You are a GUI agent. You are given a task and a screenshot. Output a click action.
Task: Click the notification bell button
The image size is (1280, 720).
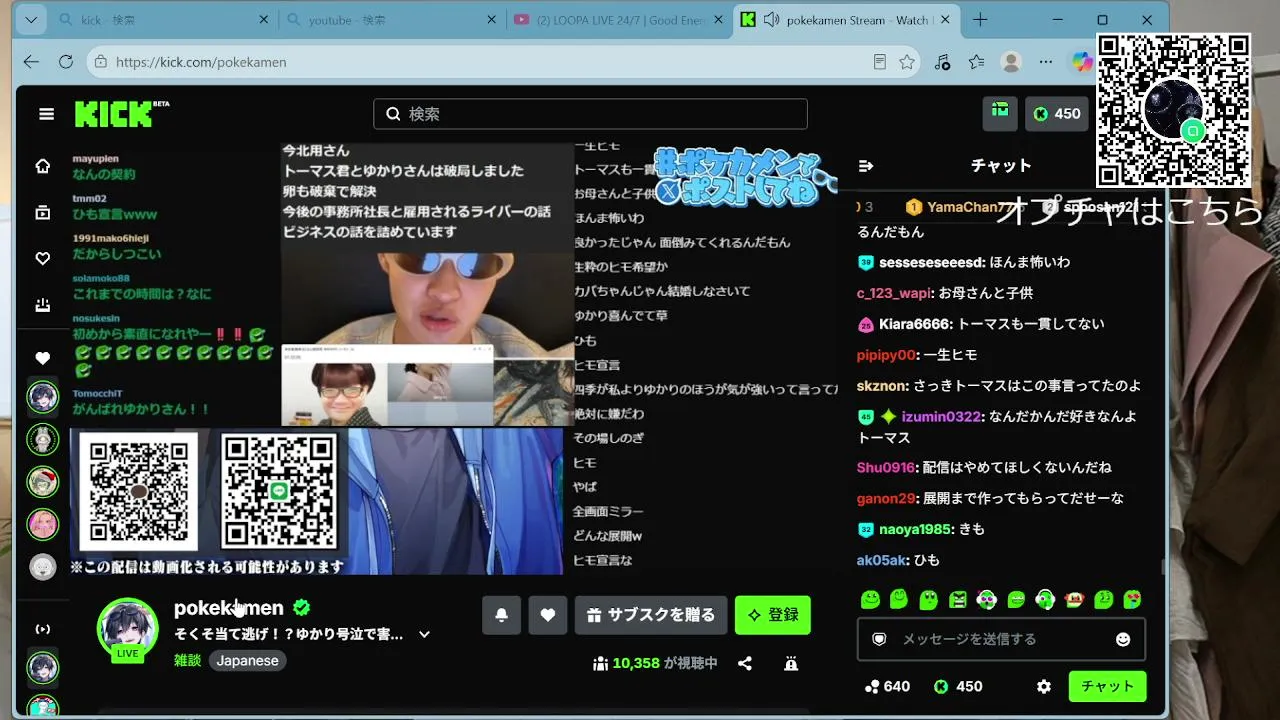[502, 615]
